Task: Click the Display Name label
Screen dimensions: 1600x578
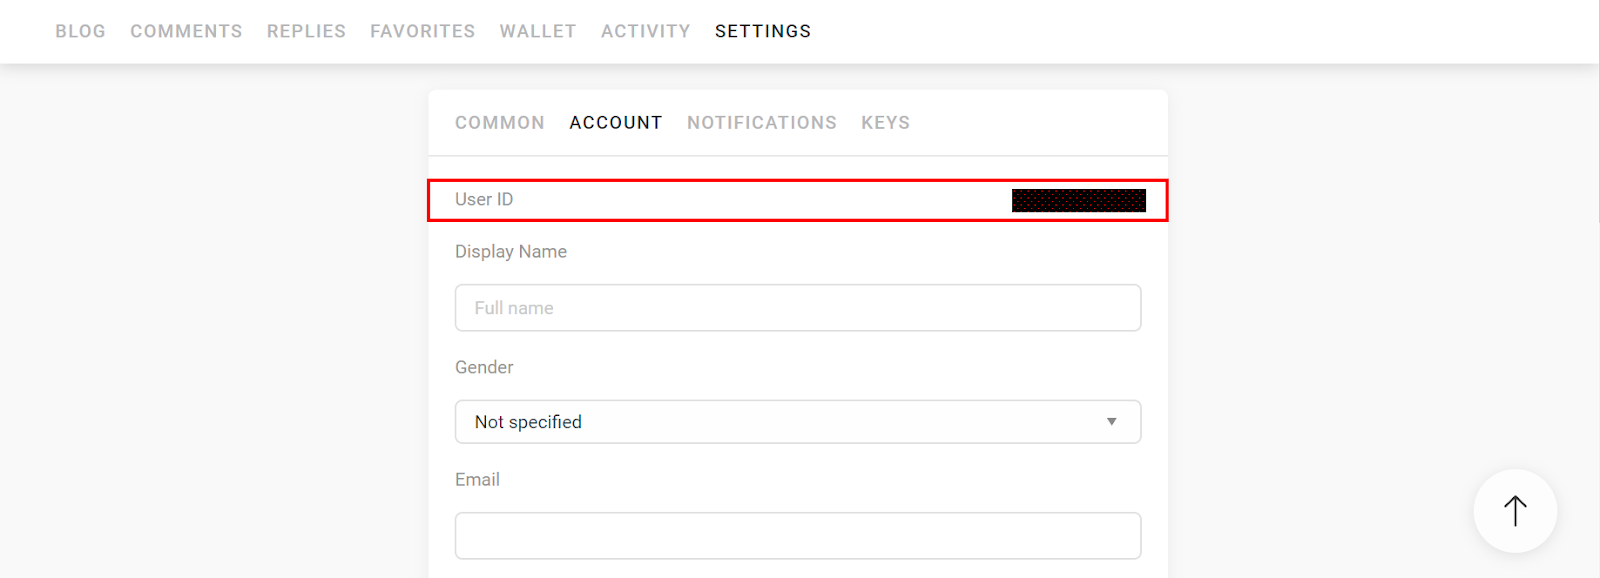Action: [511, 252]
